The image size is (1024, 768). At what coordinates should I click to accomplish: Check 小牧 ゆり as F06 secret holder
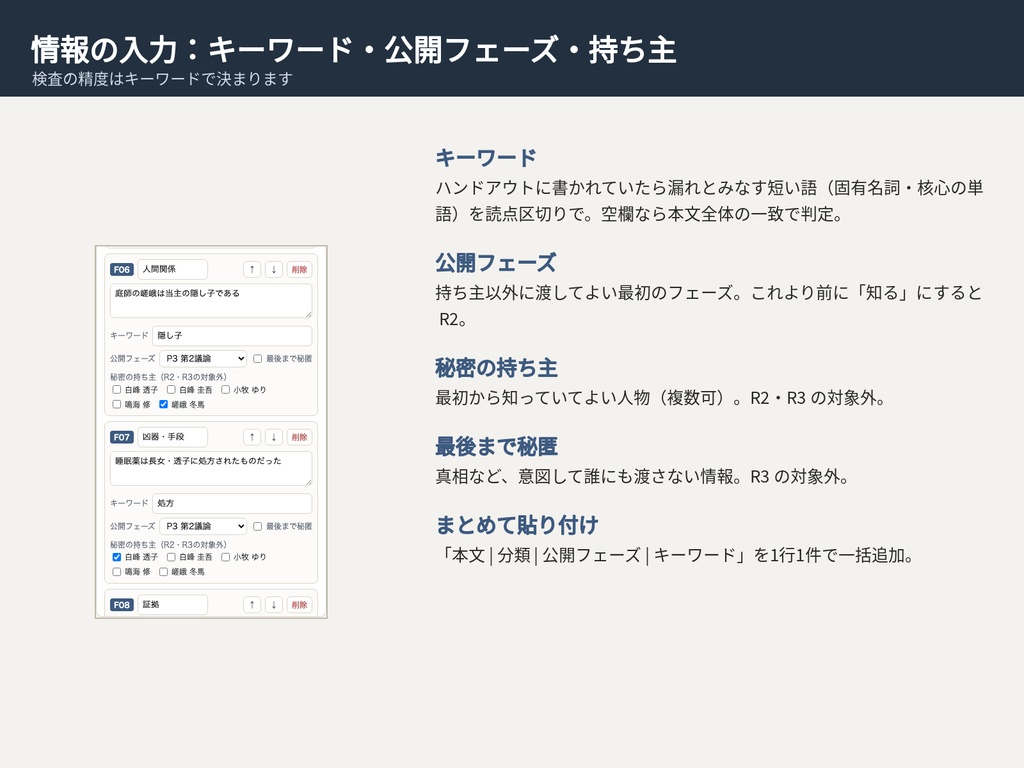pos(225,390)
